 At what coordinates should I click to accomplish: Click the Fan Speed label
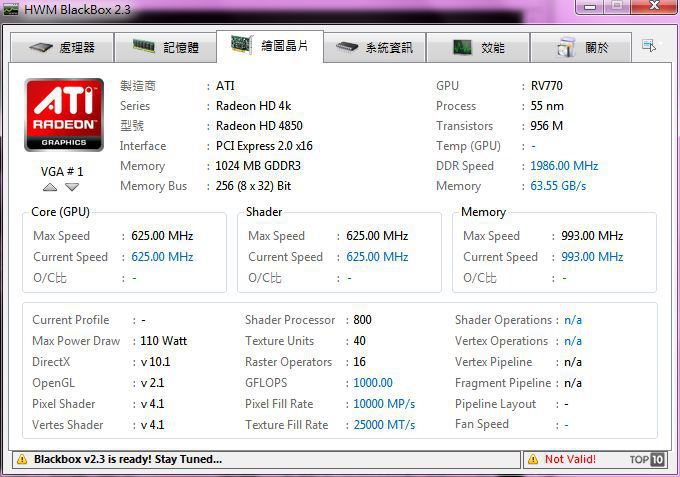482,424
